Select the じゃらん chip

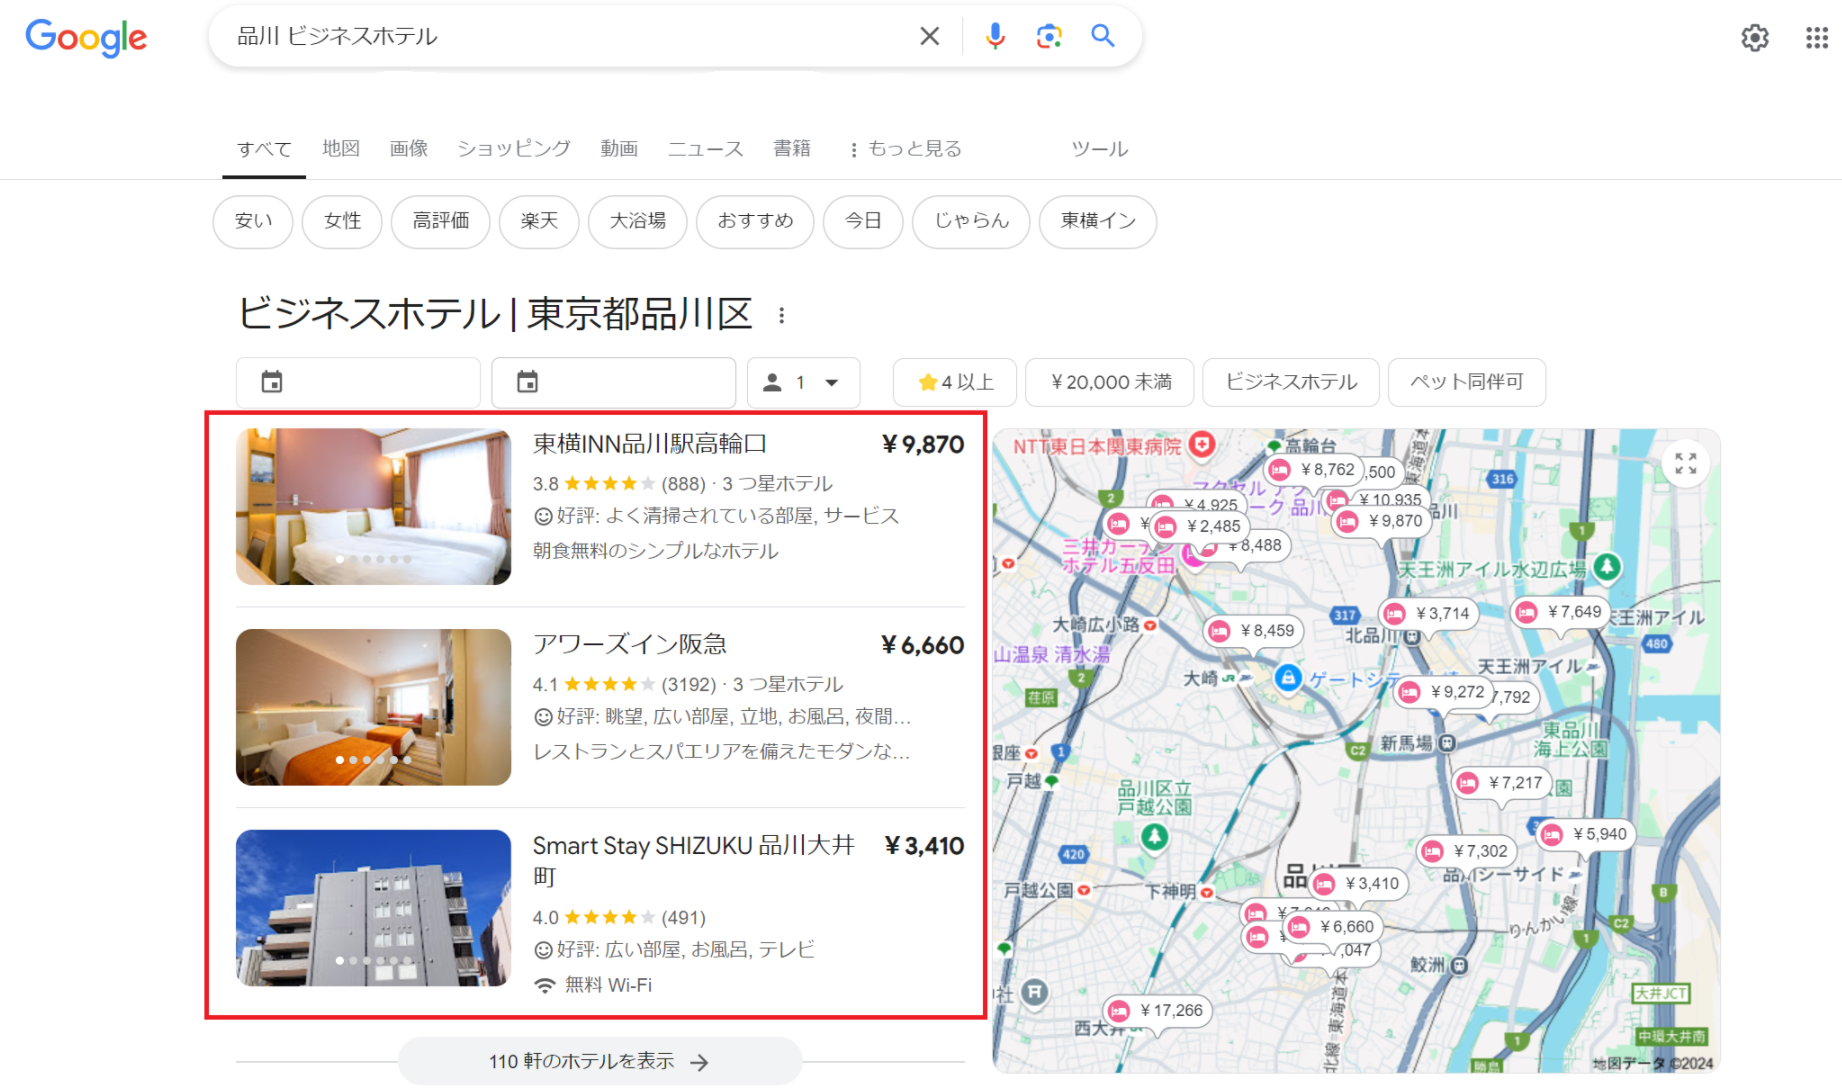point(971,221)
